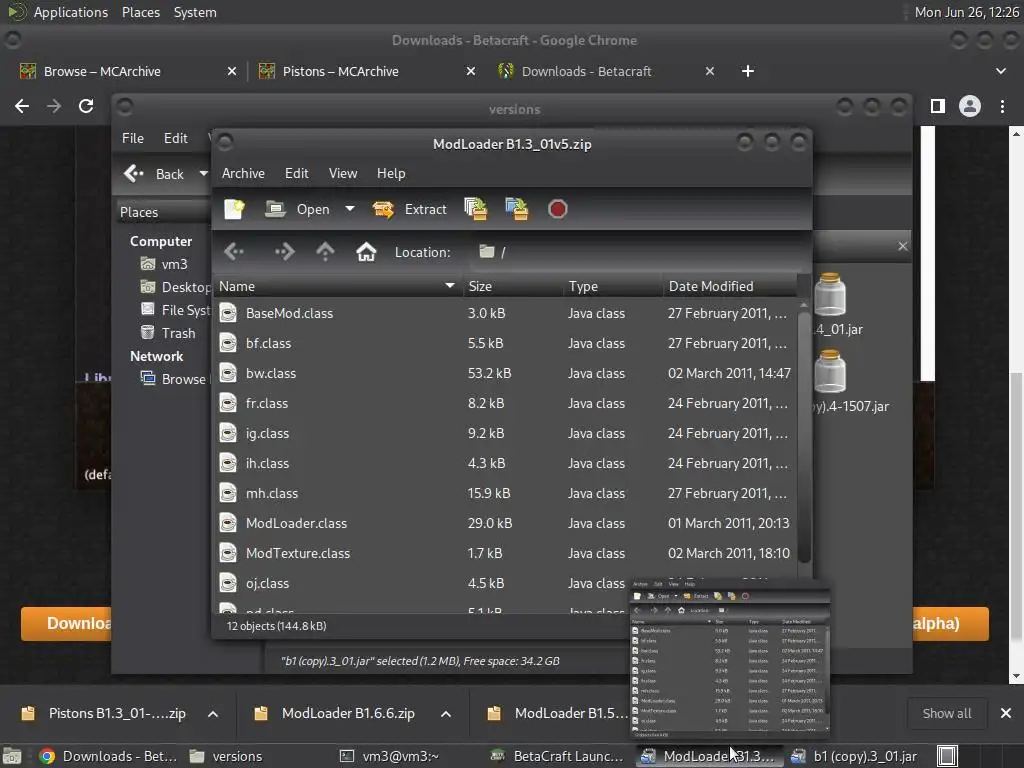Image resolution: width=1024 pixels, height=768 pixels.
Task: Open Desktop in the Places sidebar
Action: [175, 287]
